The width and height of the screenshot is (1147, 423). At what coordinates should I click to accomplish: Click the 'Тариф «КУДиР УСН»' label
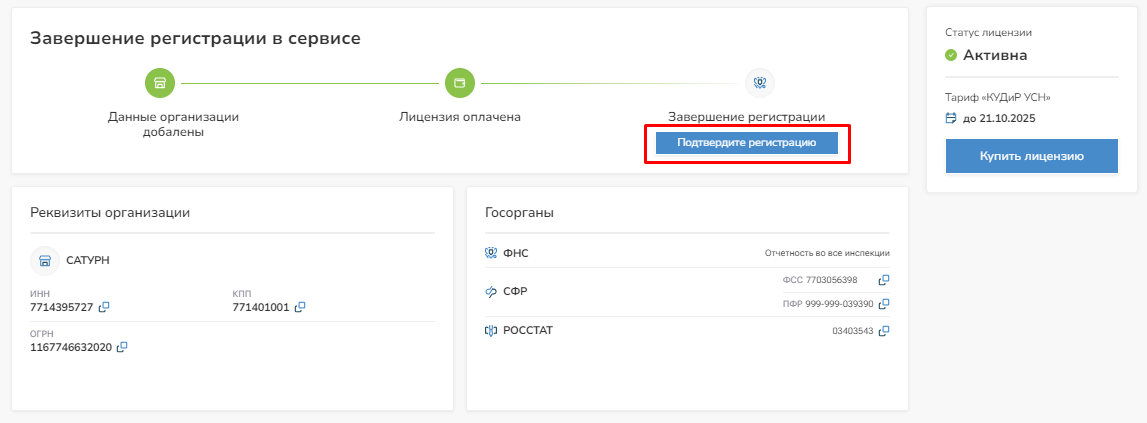pos(997,97)
